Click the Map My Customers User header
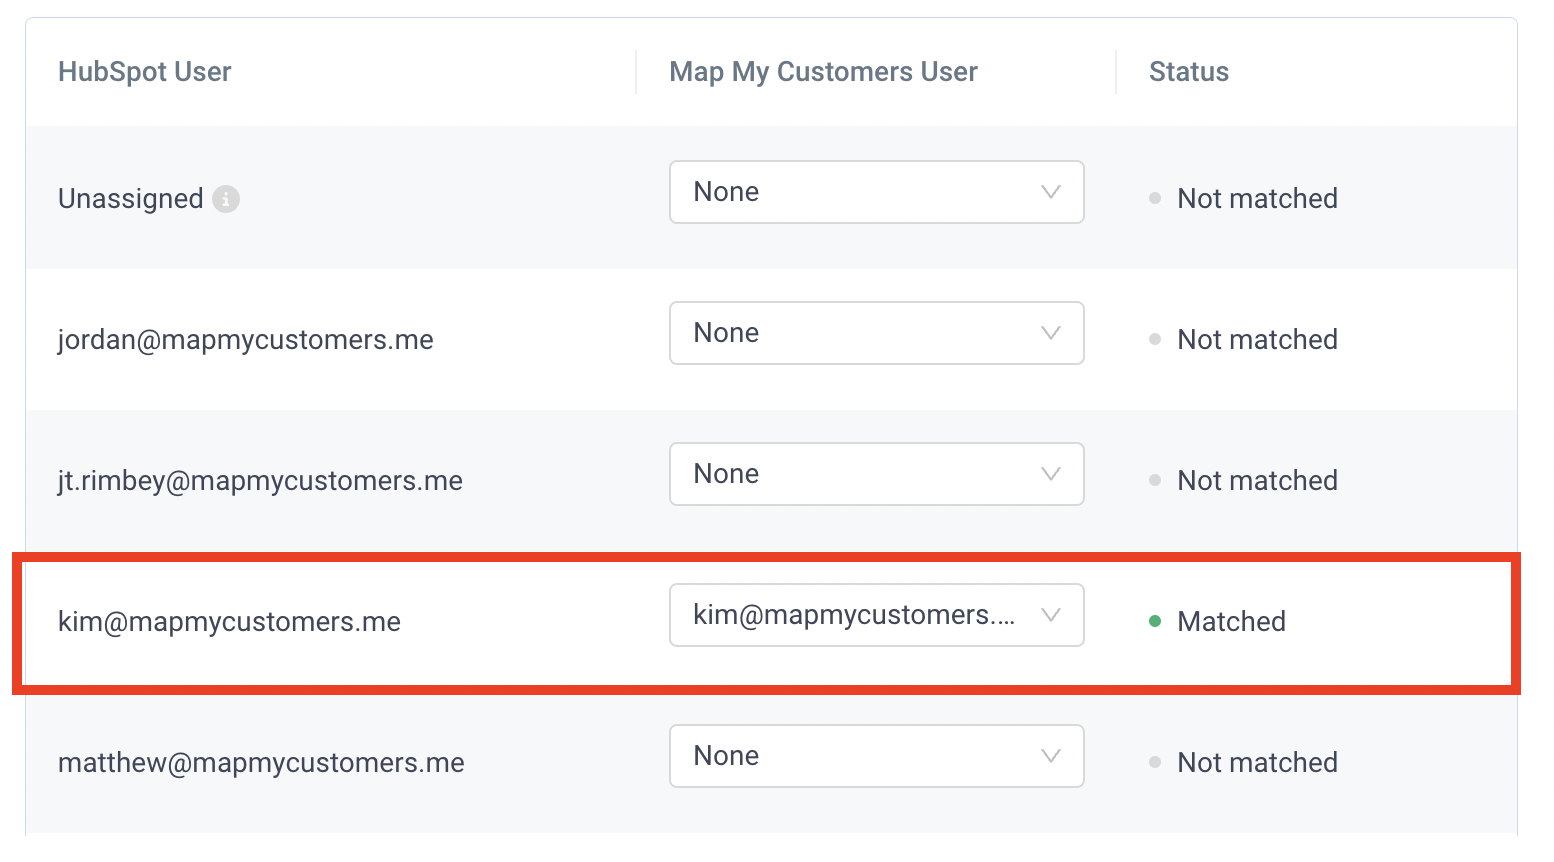This screenshot has width=1554, height=862. click(x=823, y=72)
